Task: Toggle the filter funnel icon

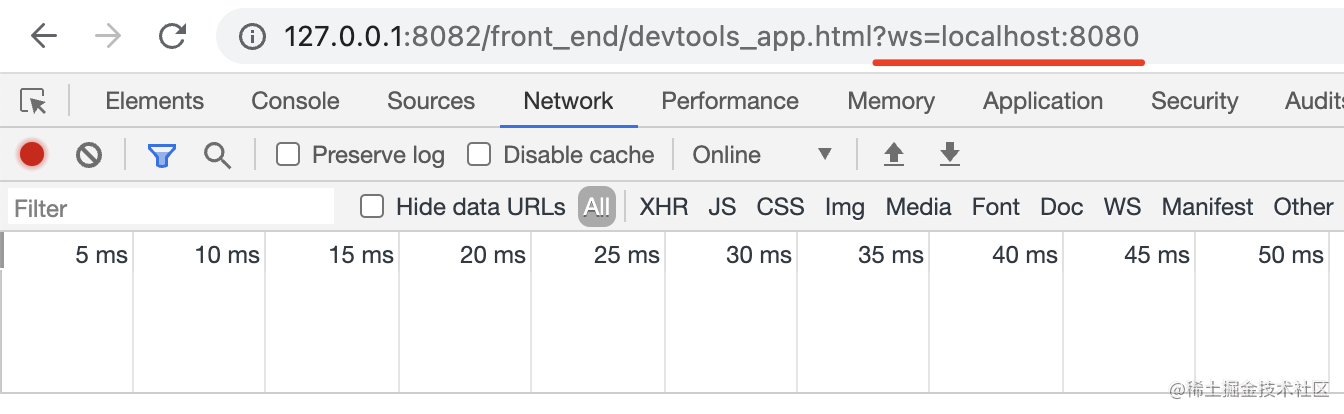Action: click(x=162, y=155)
